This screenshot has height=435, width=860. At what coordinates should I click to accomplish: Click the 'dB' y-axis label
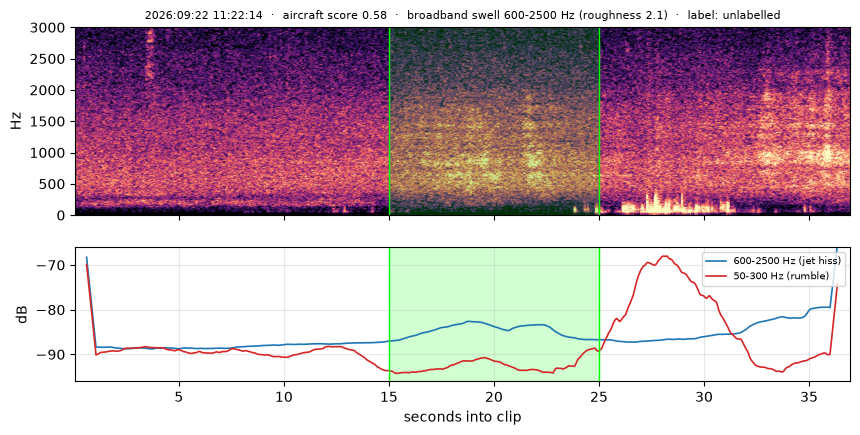(x=22, y=314)
